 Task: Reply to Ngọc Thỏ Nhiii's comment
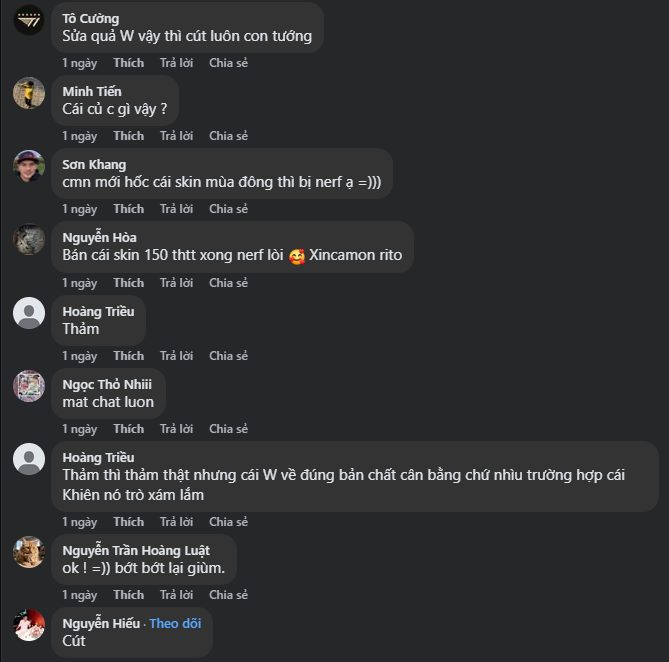coord(176,429)
